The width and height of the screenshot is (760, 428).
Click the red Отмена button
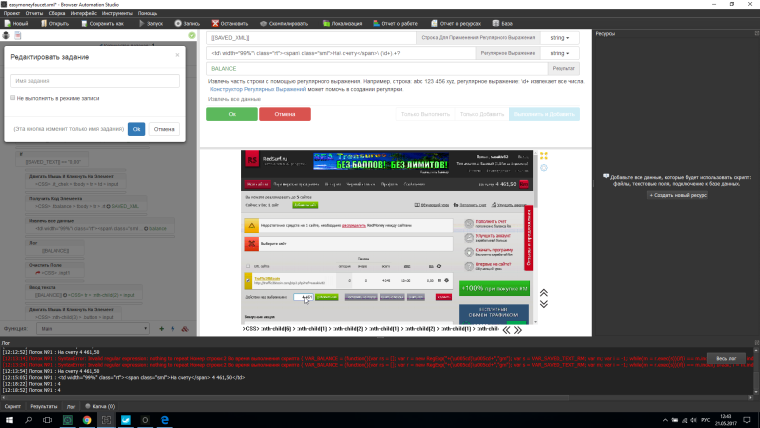(x=284, y=114)
